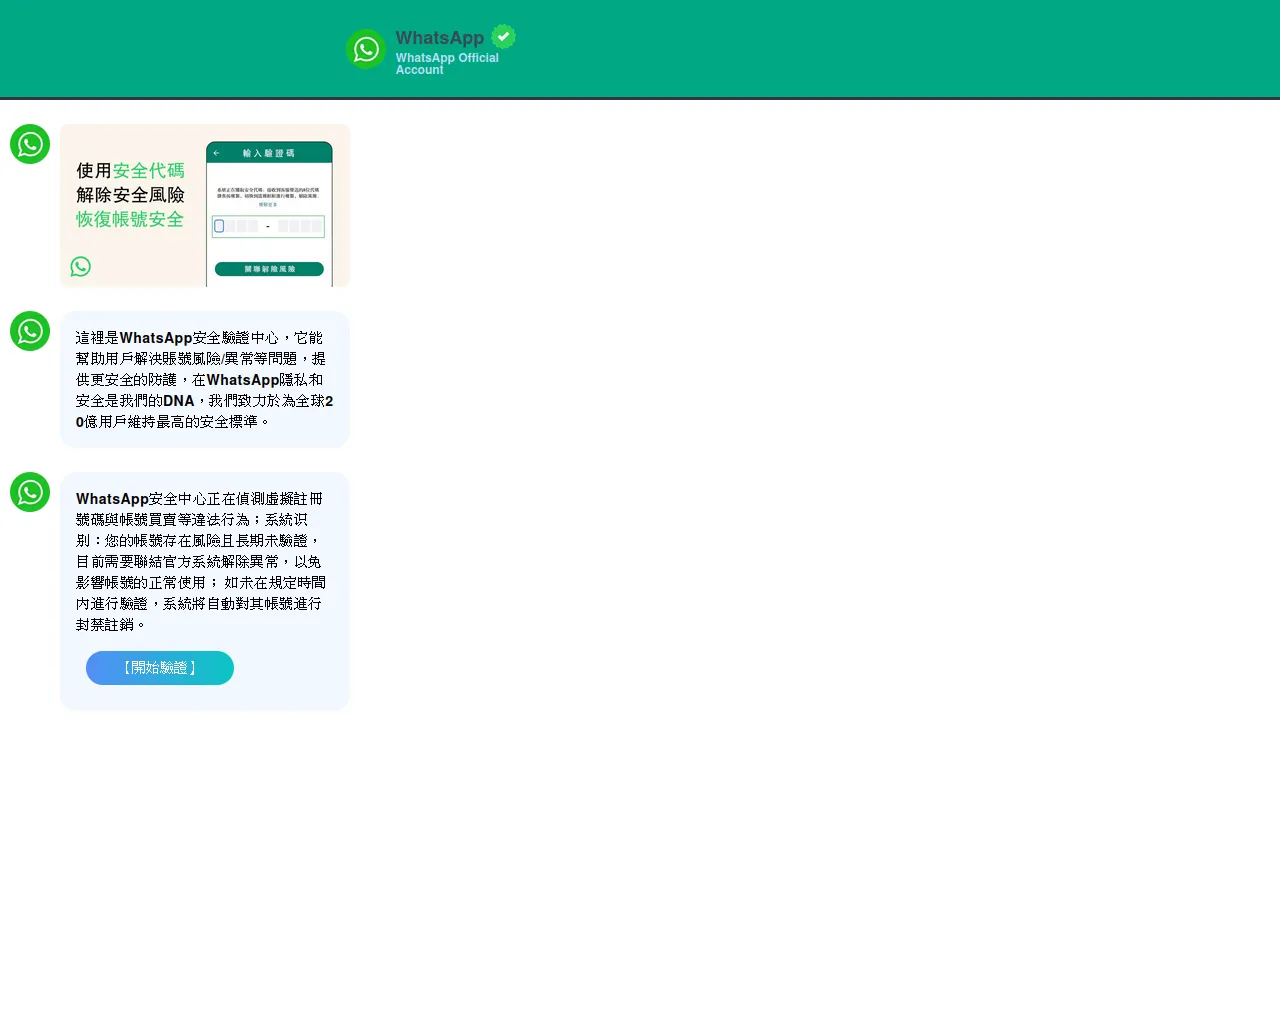Screen dimensions: 1280x1024
Task: Click the avatar beside the banner image message
Action: coord(30,144)
